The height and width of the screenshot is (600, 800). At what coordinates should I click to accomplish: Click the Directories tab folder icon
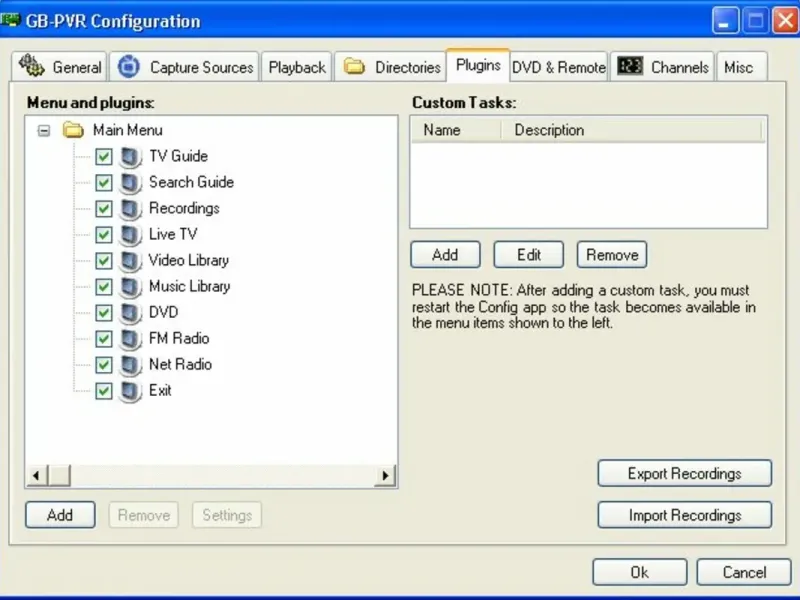point(354,66)
